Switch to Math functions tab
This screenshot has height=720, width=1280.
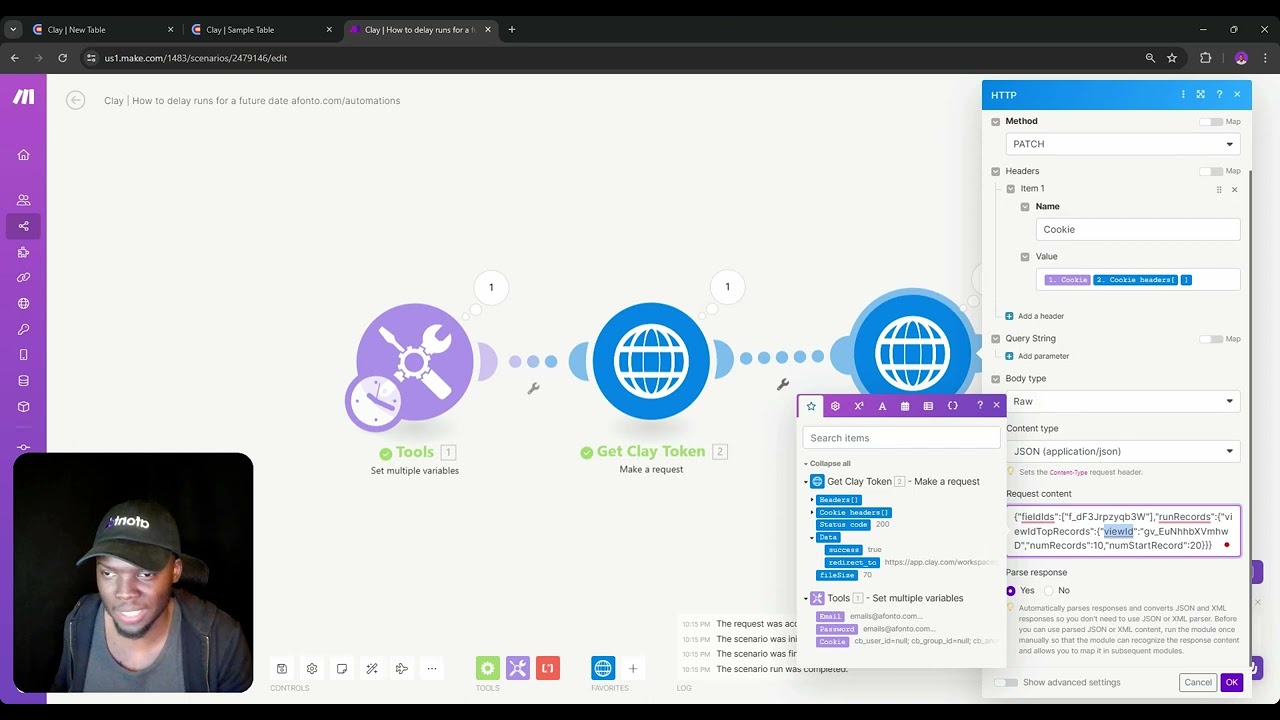pos(858,406)
